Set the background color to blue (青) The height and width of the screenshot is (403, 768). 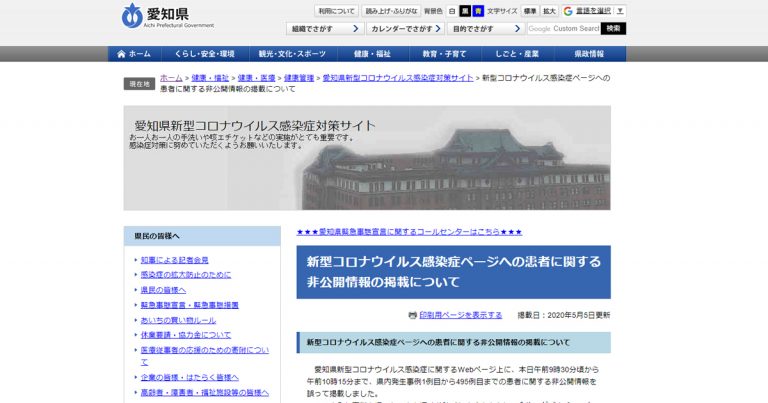478,11
